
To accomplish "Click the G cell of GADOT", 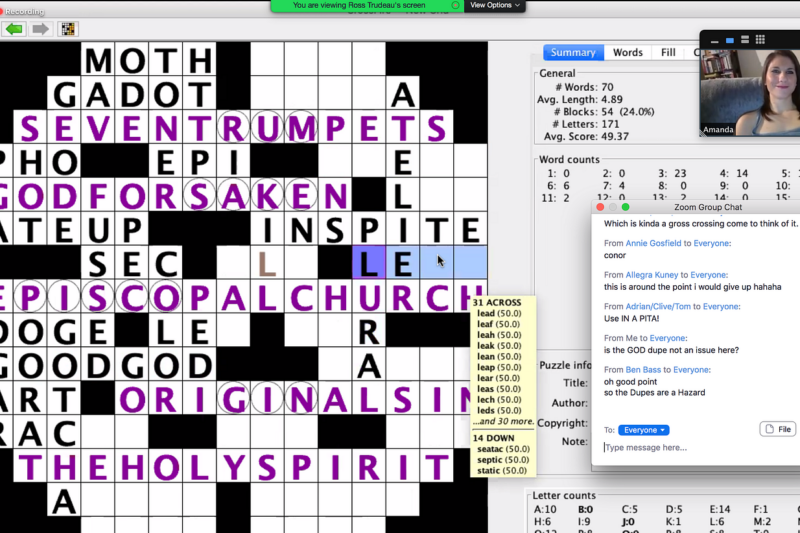I will 64,93.
